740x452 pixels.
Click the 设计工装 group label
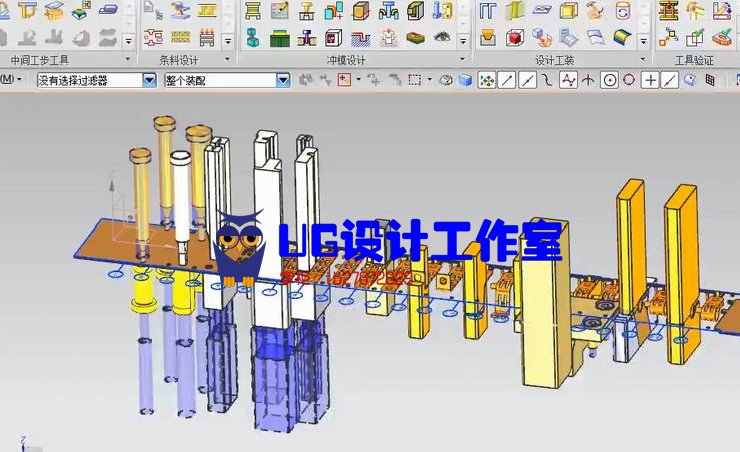coord(555,60)
